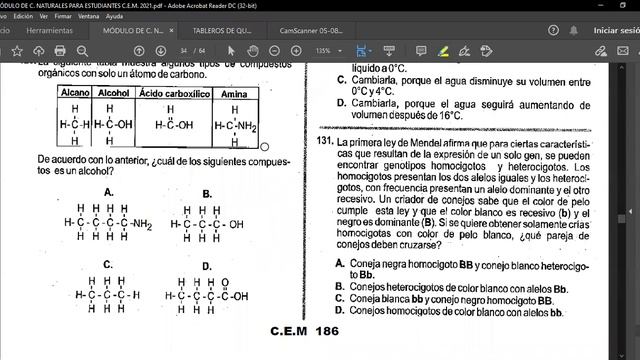Open the Ver menu
The image size is (640, 360).
(44, 16)
